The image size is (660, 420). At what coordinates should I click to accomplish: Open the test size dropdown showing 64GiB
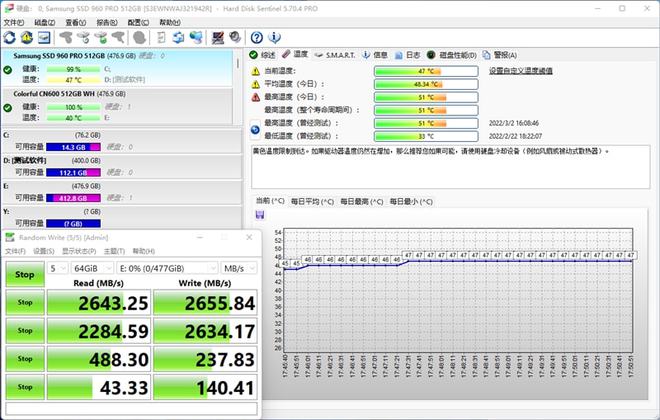92,268
